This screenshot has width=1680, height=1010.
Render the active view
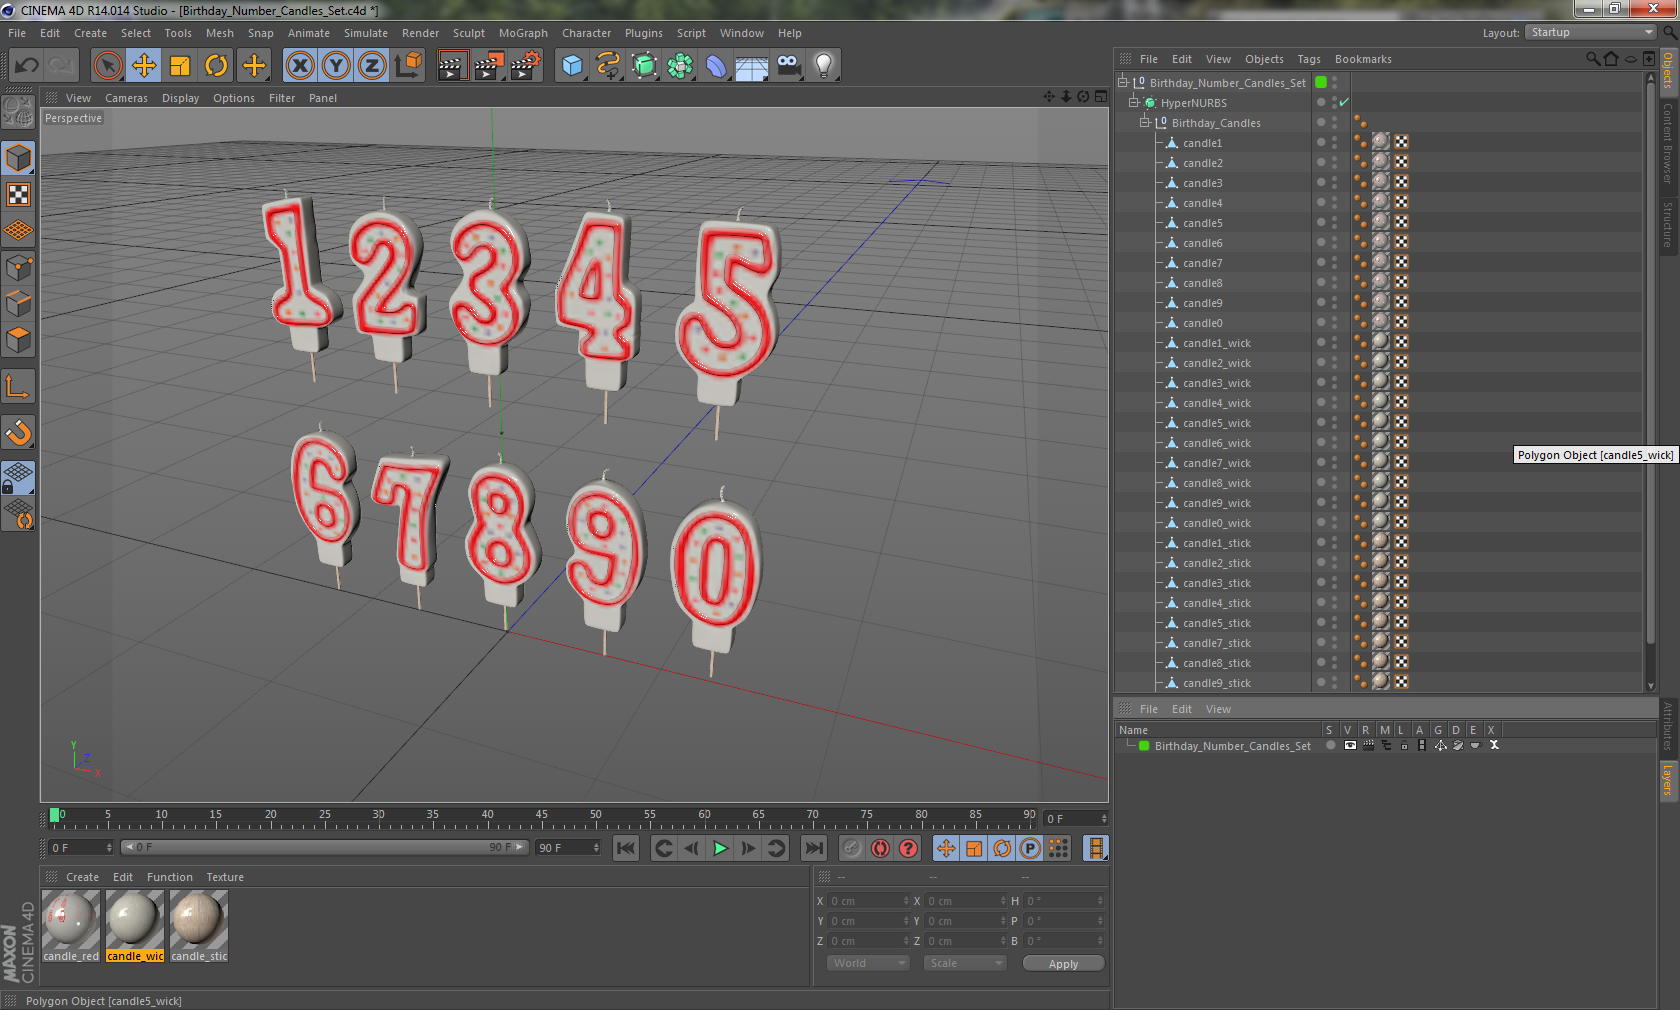(x=452, y=66)
